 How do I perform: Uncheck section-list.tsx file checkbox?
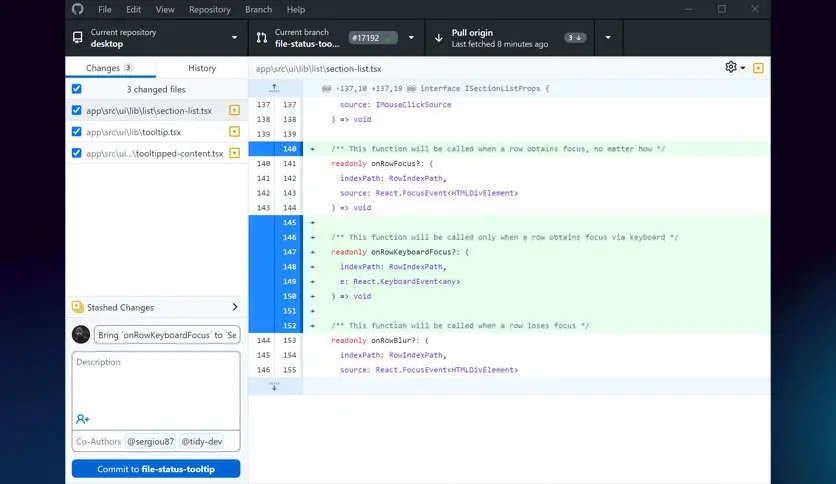[77, 110]
